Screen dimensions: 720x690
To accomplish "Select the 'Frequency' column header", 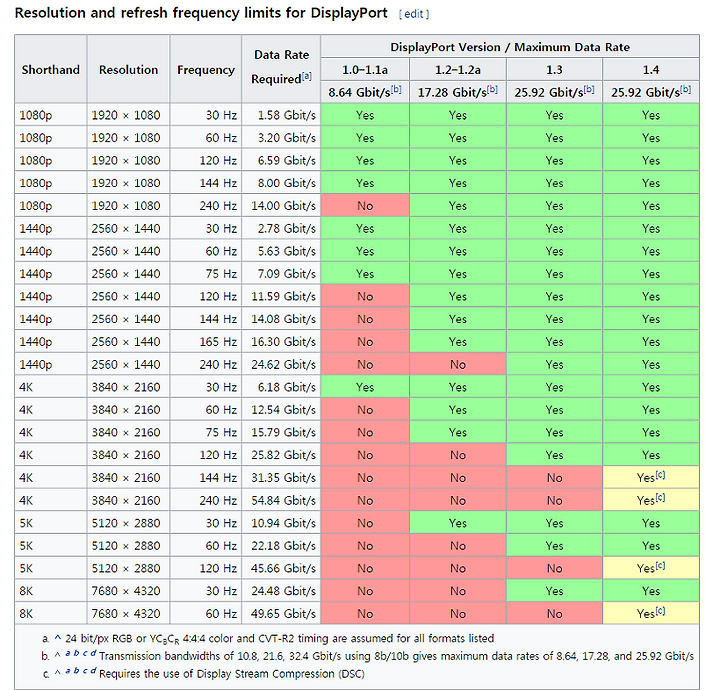I will click(206, 69).
